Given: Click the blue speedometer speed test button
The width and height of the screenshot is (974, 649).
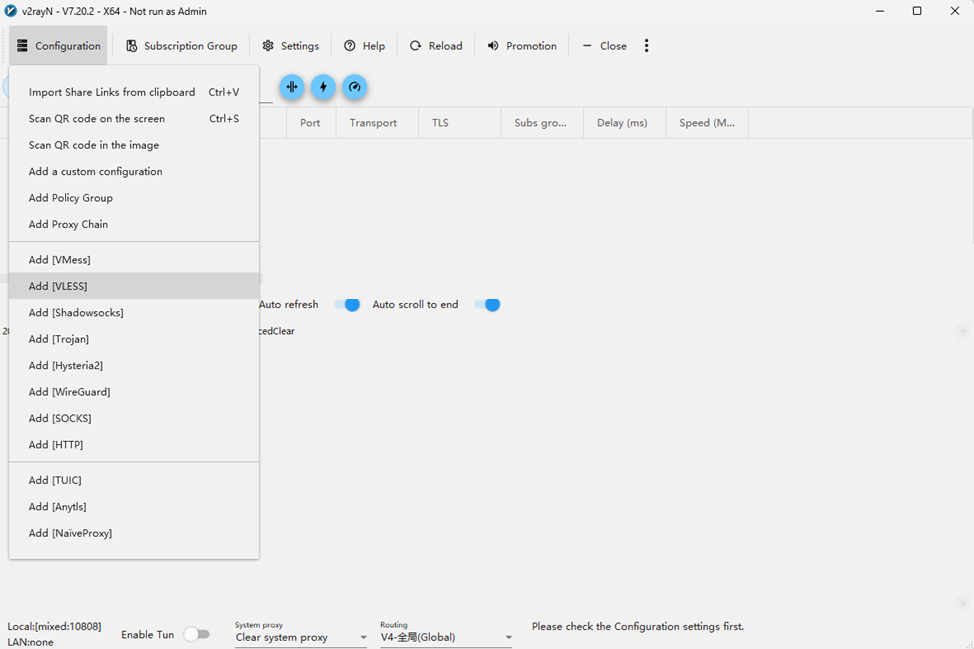Looking at the screenshot, I should tap(355, 87).
